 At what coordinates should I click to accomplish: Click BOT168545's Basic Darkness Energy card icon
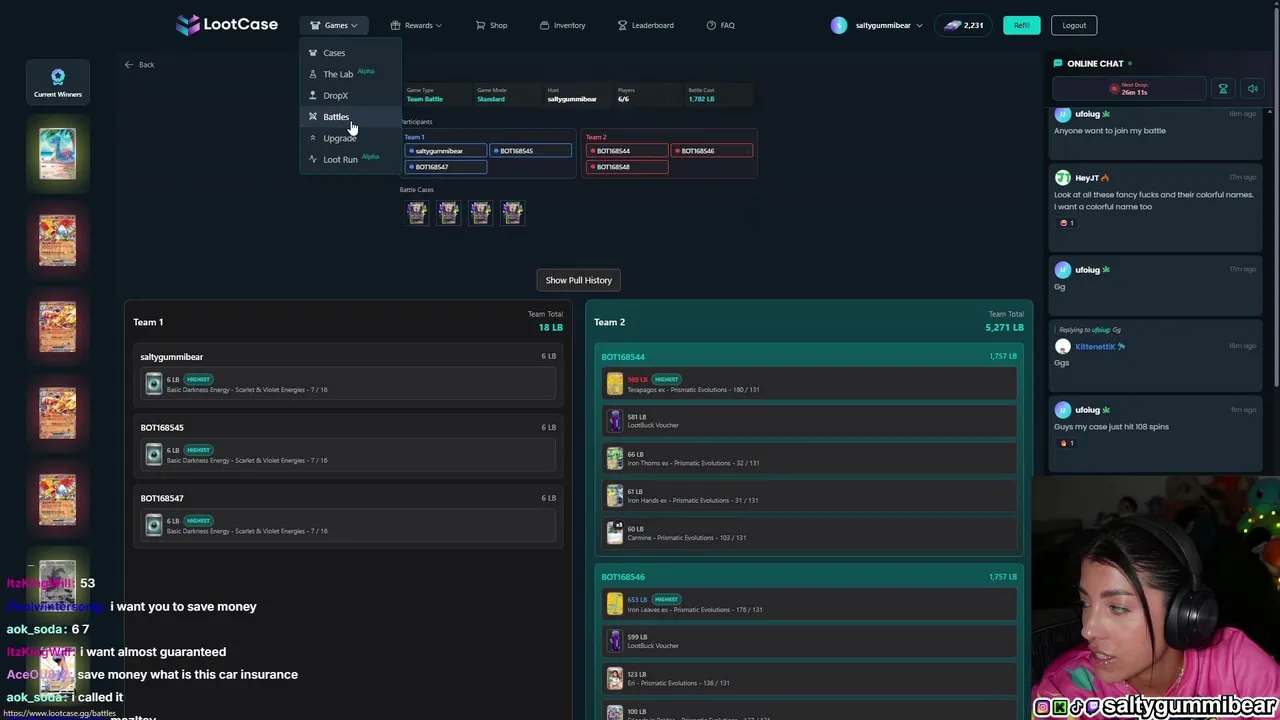pyautogui.click(x=154, y=455)
